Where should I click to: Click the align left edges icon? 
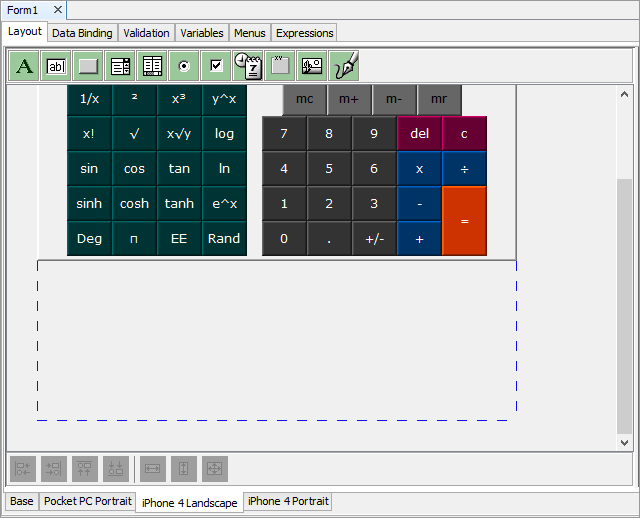(23, 468)
